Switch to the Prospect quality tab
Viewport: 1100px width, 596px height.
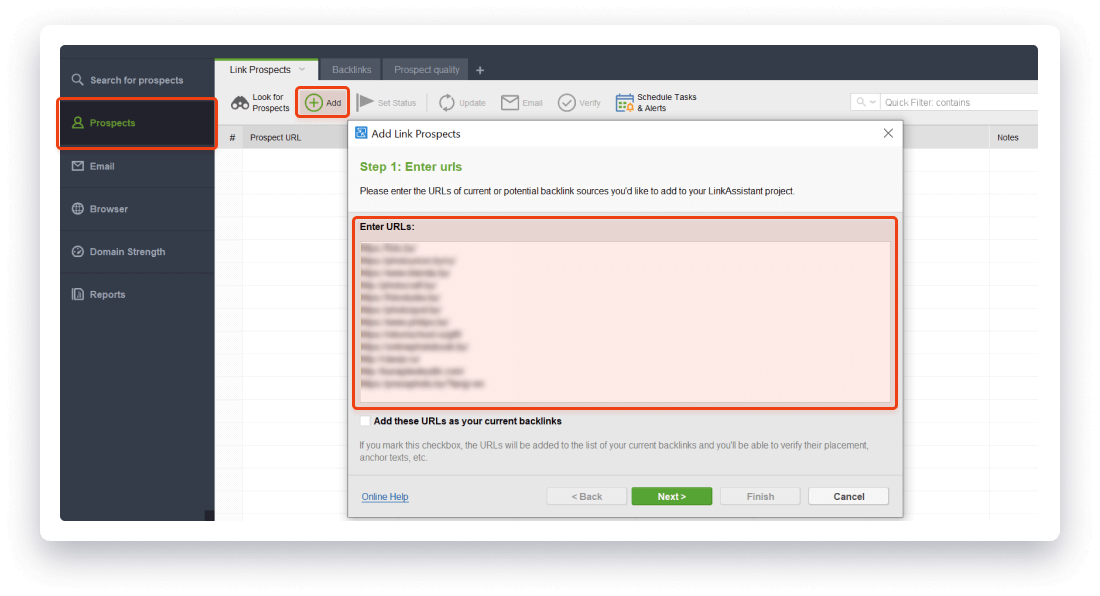[x=427, y=69]
